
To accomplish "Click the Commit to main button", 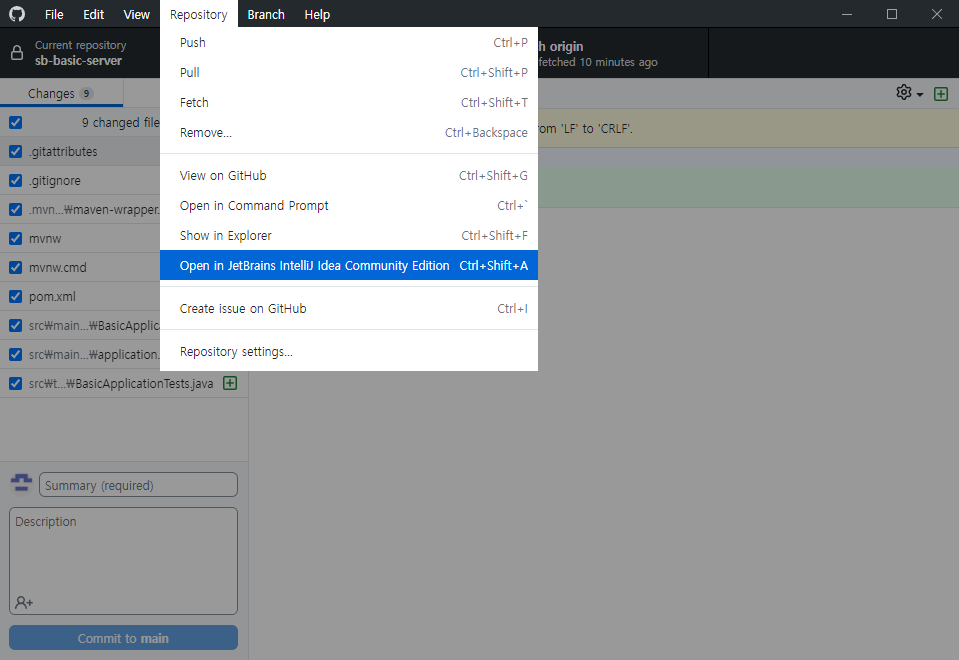I will (x=123, y=638).
